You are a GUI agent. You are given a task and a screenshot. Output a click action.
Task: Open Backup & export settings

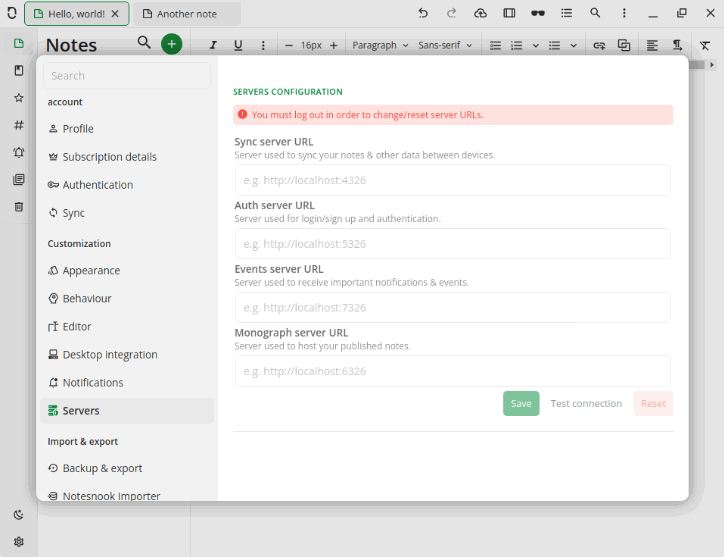pyautogui.click(x=127, y=468)
